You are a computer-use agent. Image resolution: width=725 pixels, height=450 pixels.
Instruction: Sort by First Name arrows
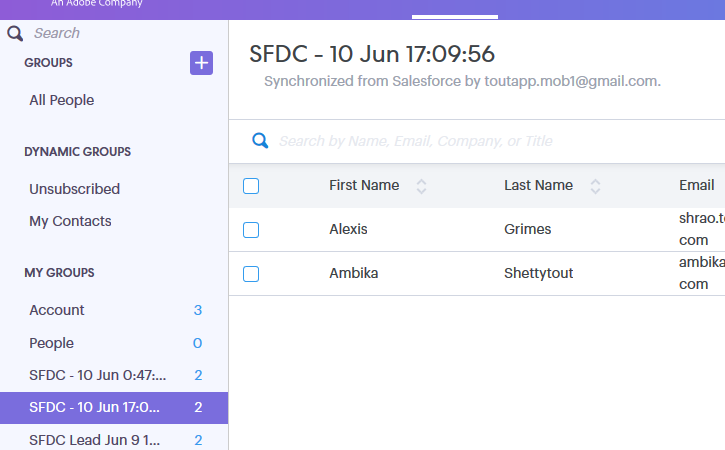point(421,186)
